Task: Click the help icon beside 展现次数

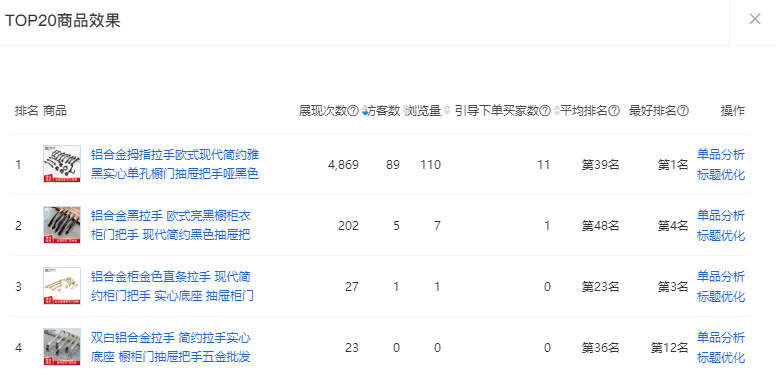Action: click(353, 111)
